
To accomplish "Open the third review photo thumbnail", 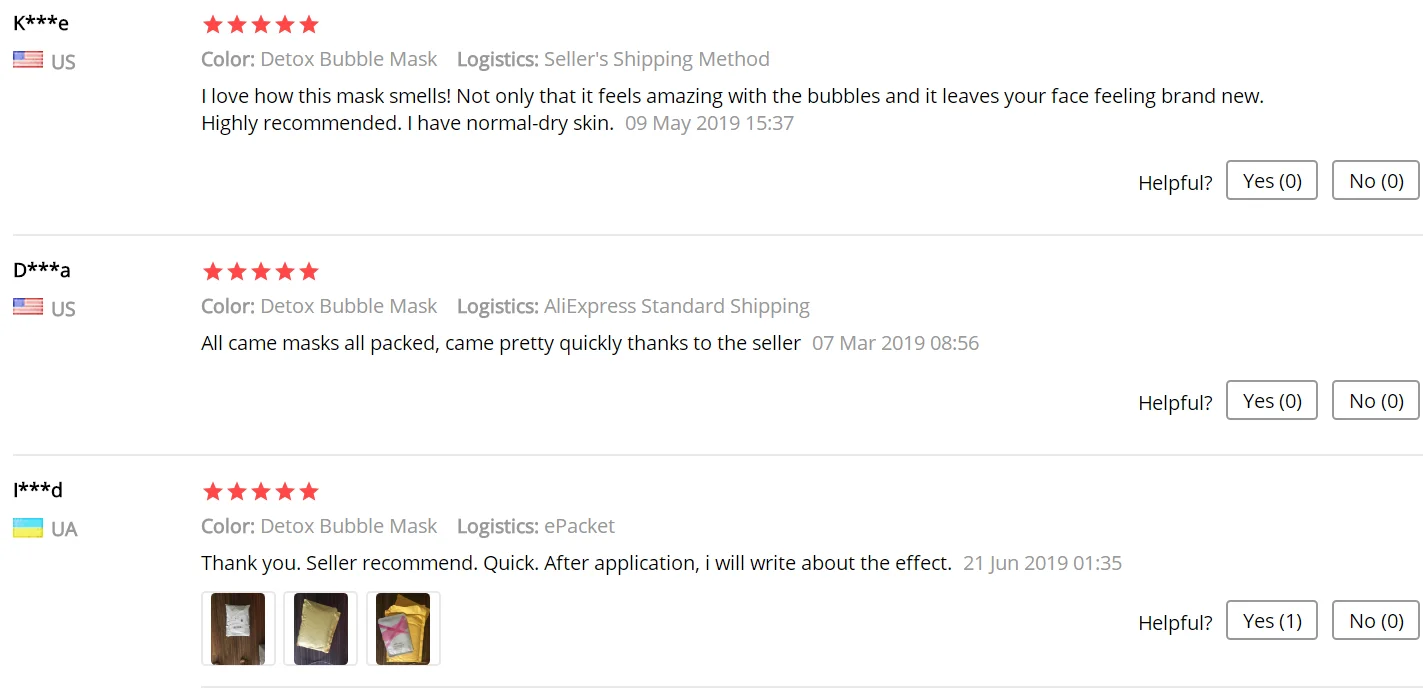I will 403,629.
